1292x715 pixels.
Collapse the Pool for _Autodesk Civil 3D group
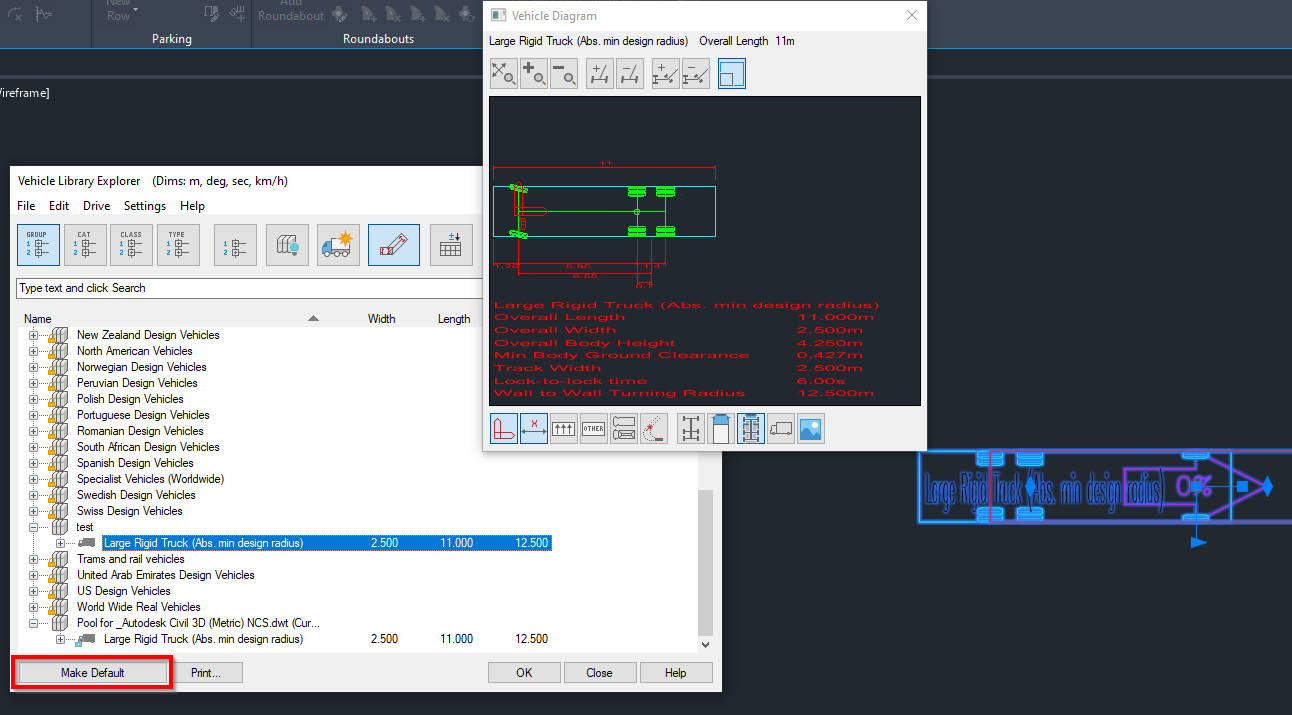point(33,623)
